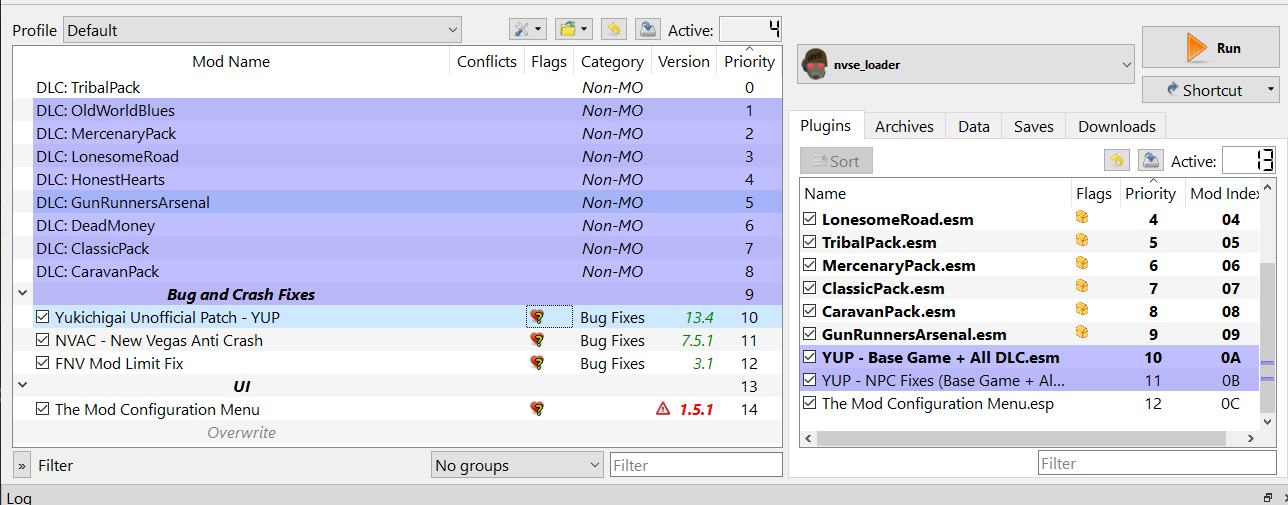
Task: Click the flag icon of Yukichigai Unofficial Patch
Action: point(537,317)
